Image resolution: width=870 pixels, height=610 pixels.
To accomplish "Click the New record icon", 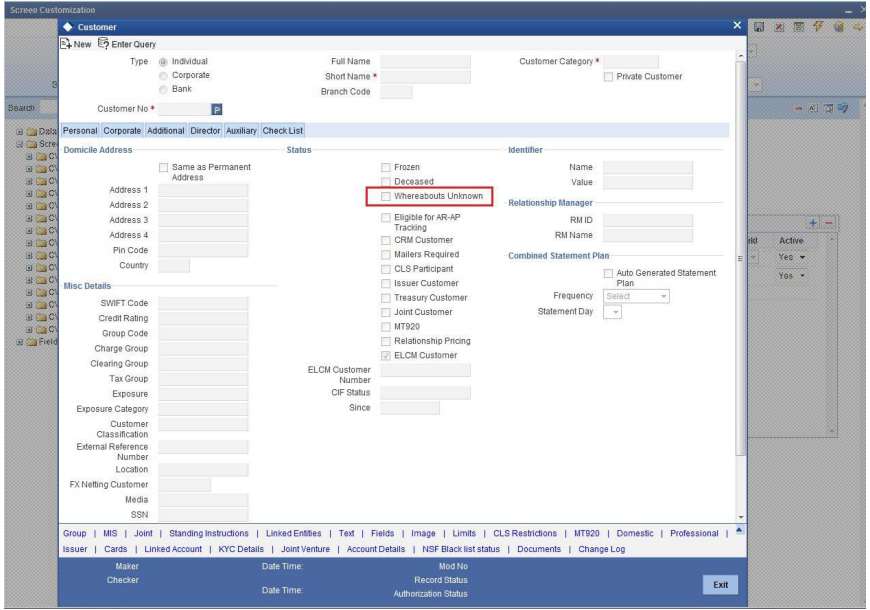I will 66,44.
